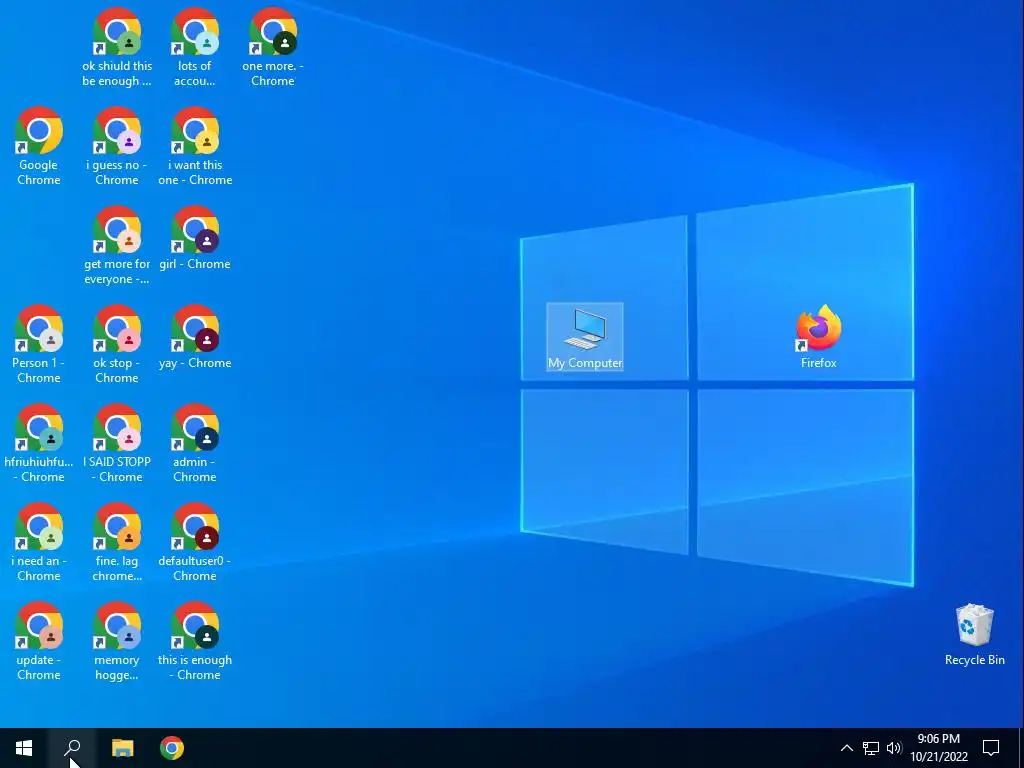Open the notification Action Center

tap(991, 748)
